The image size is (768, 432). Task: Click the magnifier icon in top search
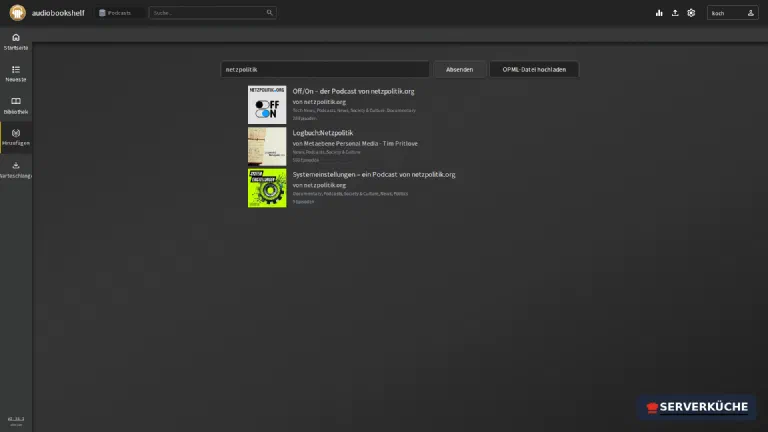[269, 13]
